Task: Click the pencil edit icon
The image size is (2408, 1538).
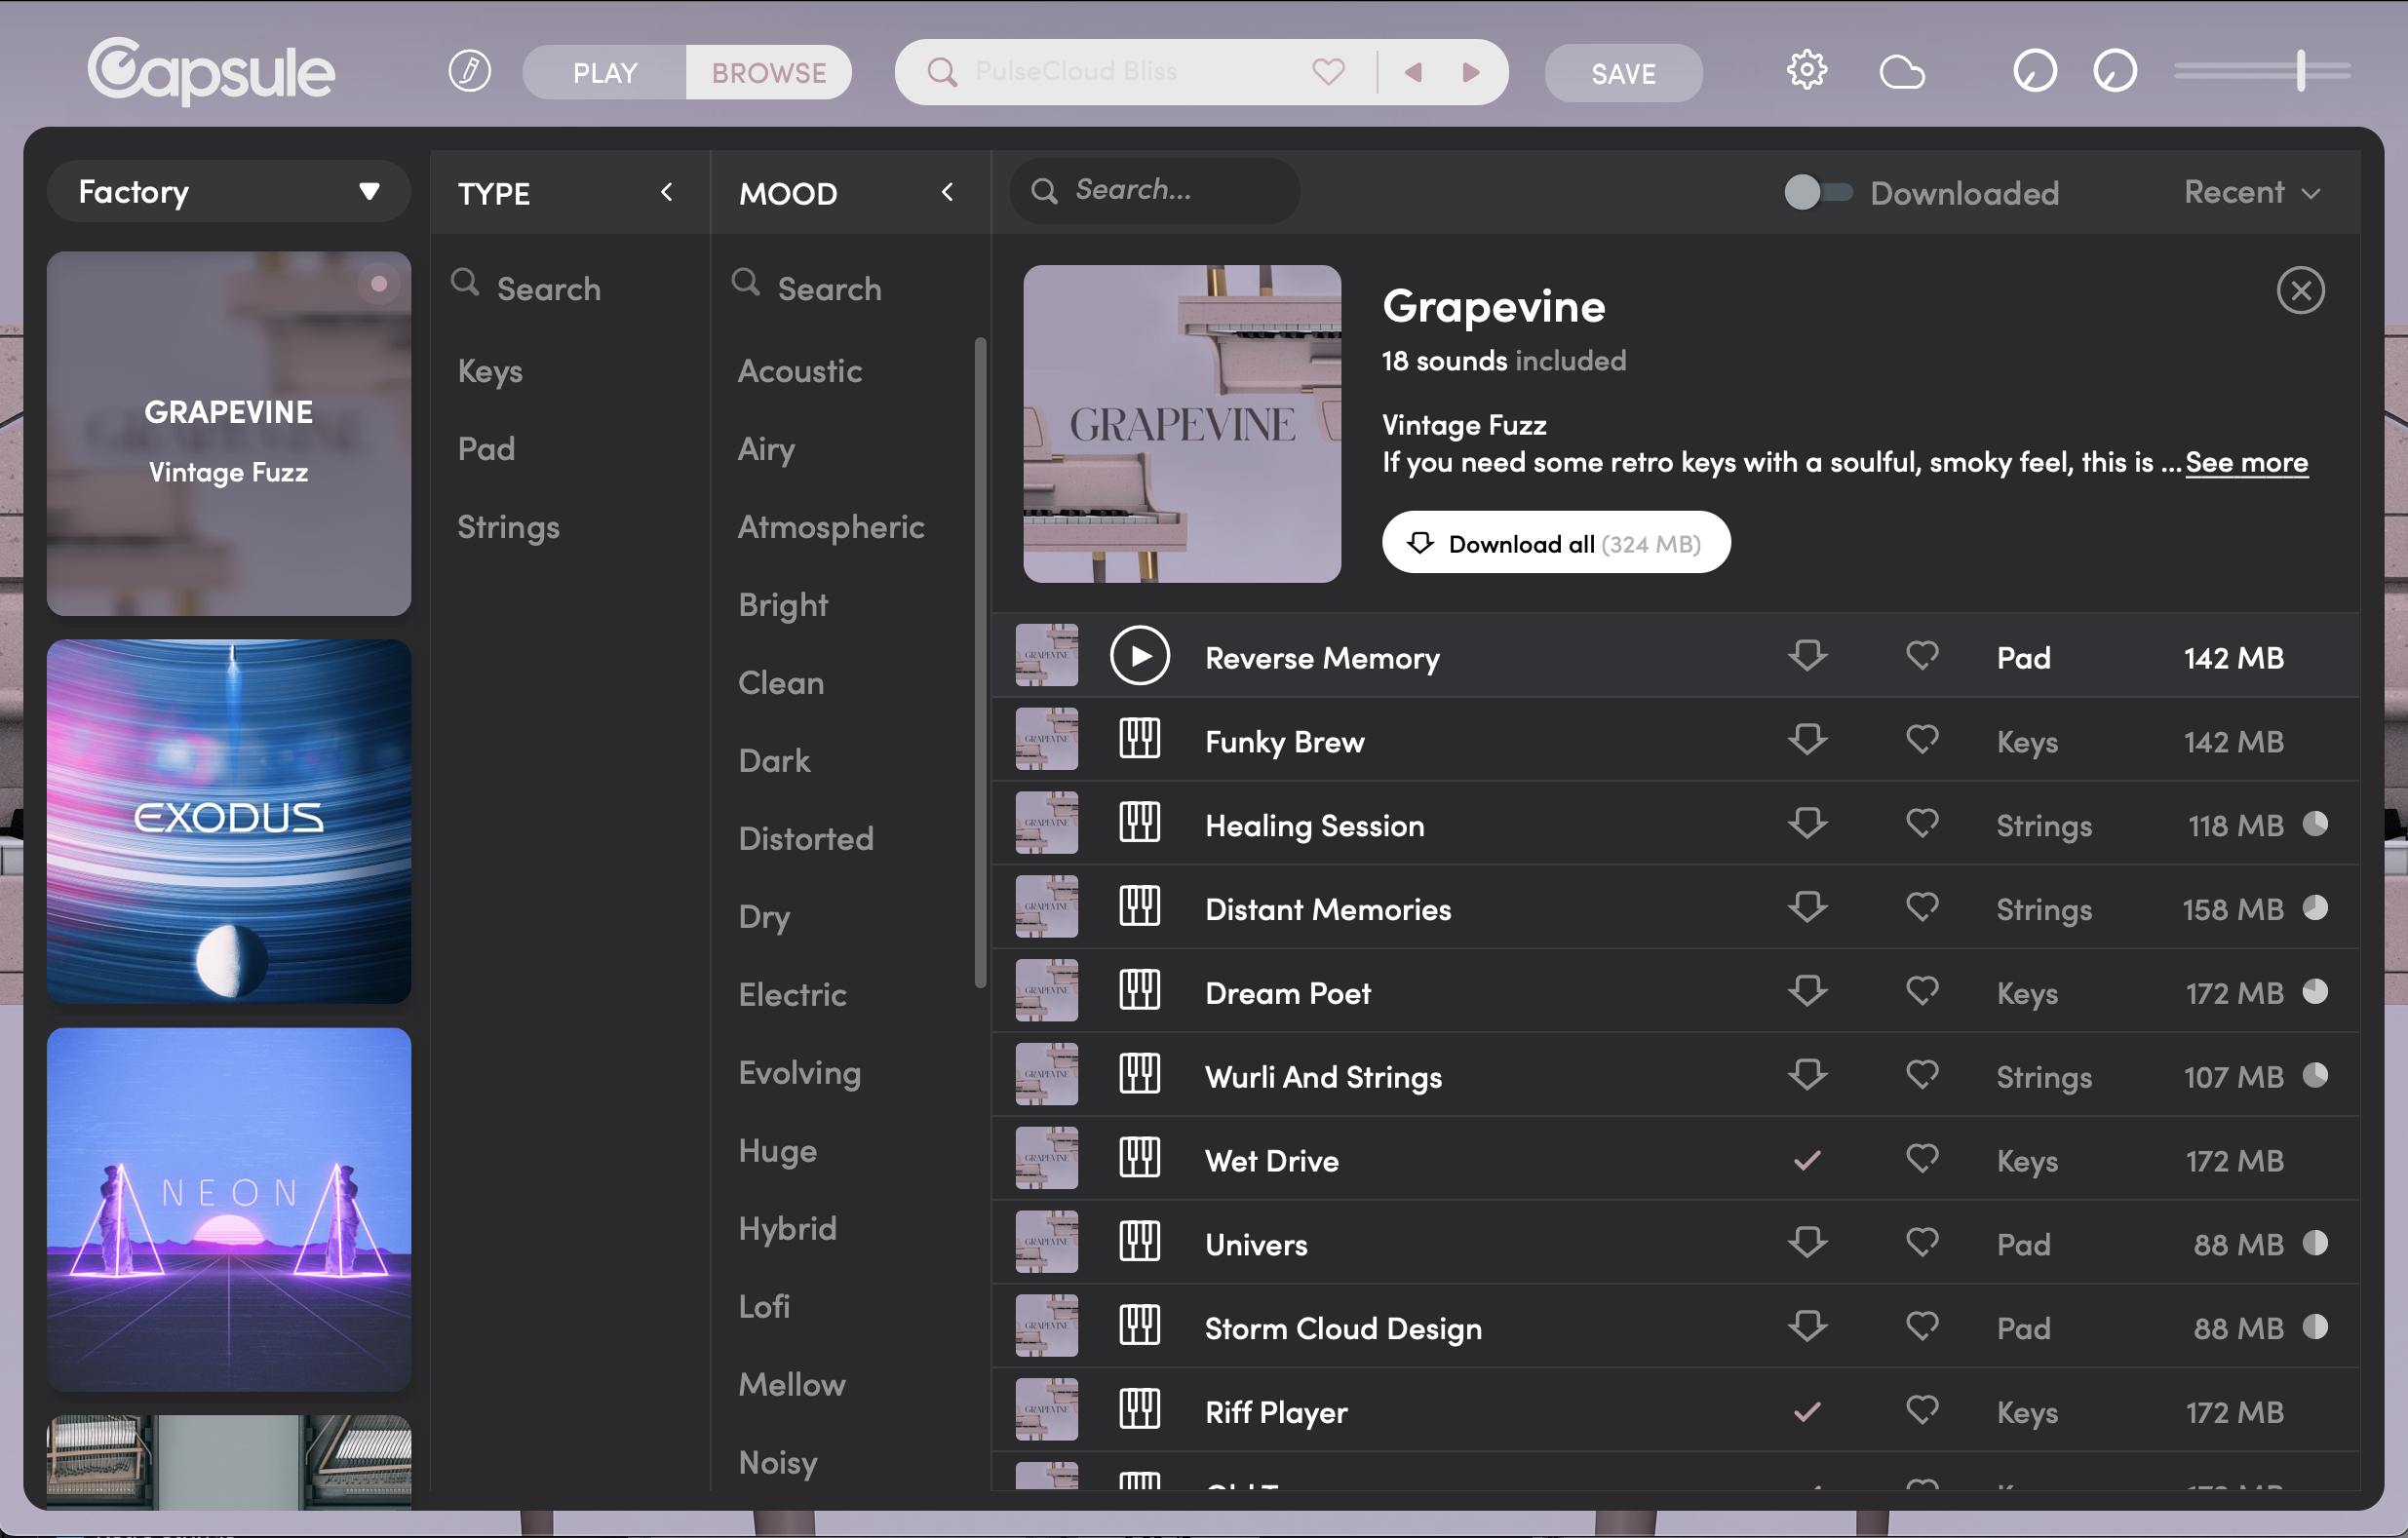Action: (x=469, y=72)
